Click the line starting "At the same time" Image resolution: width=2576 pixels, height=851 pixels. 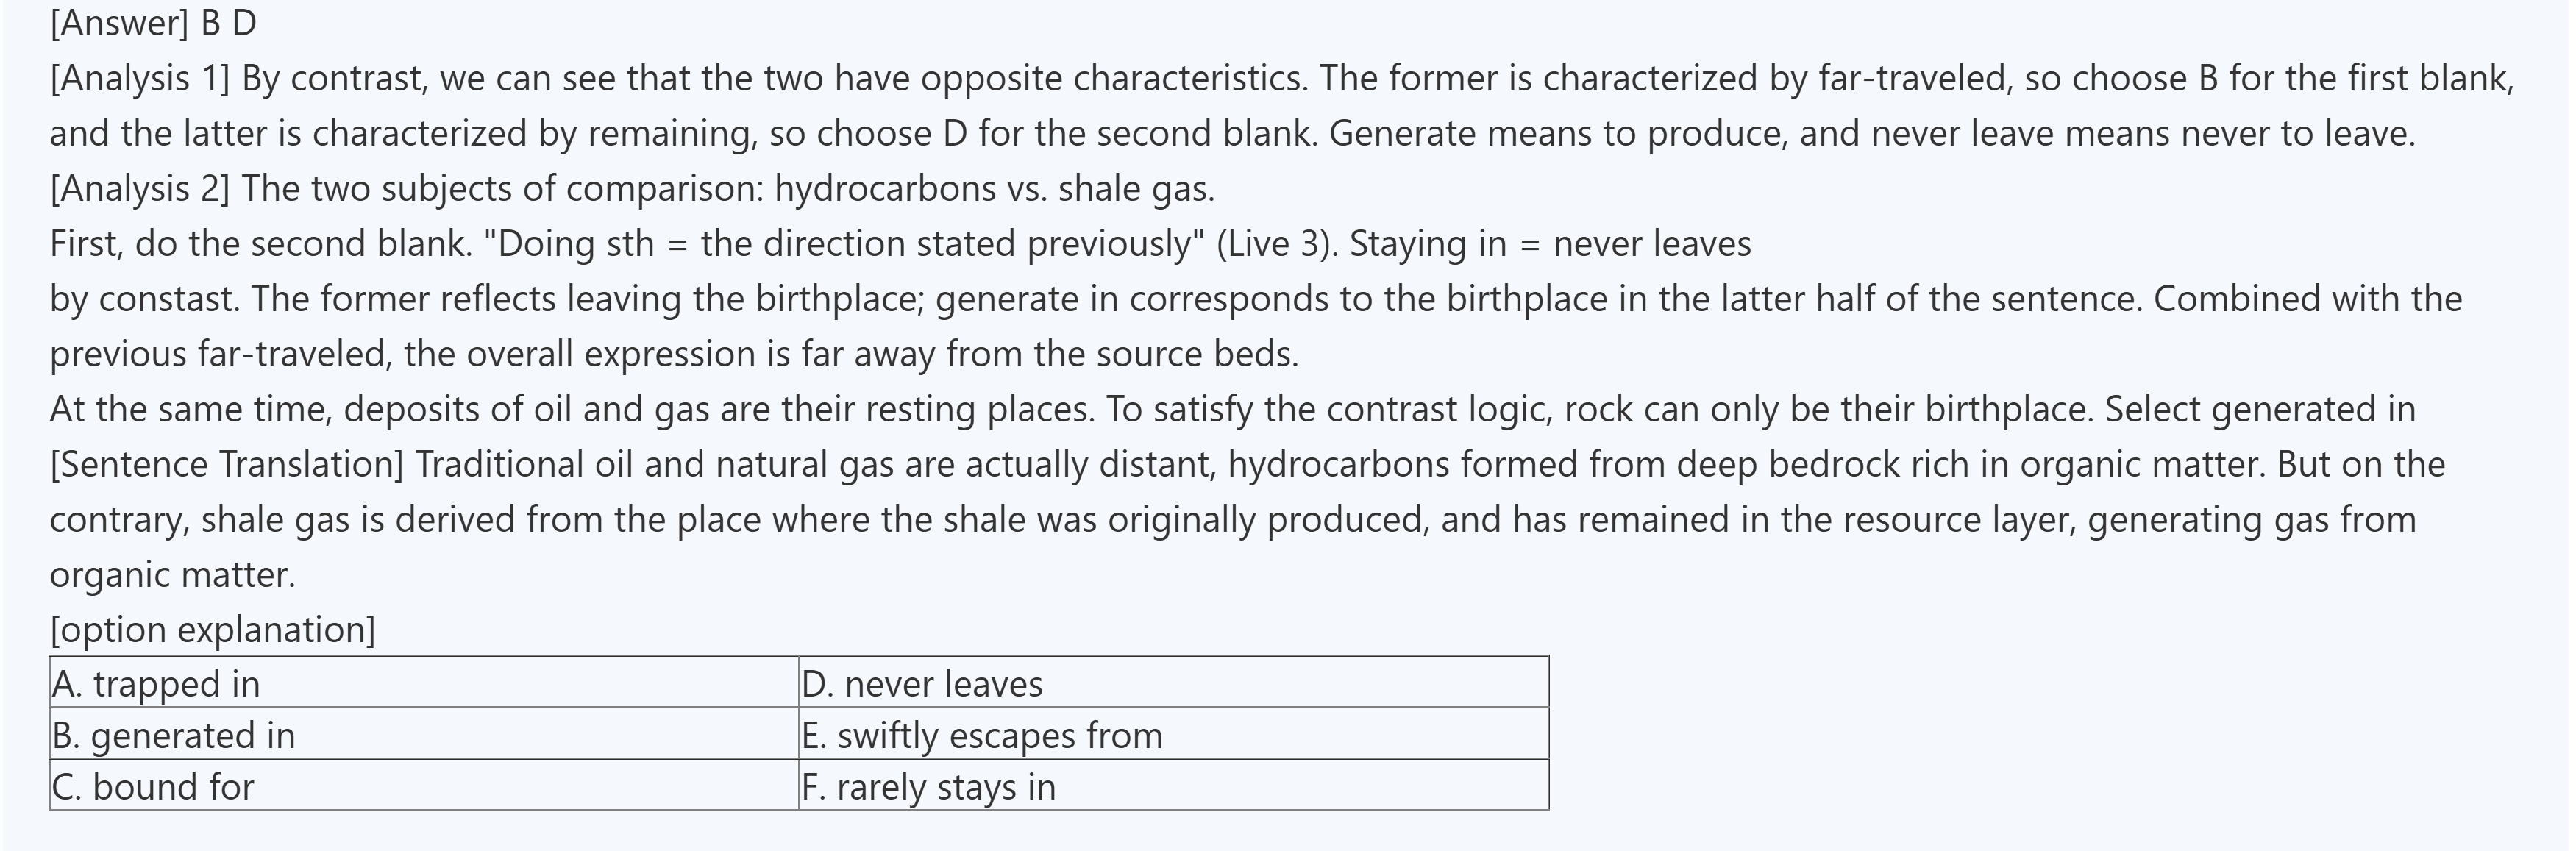click(x=1232, y=409)
